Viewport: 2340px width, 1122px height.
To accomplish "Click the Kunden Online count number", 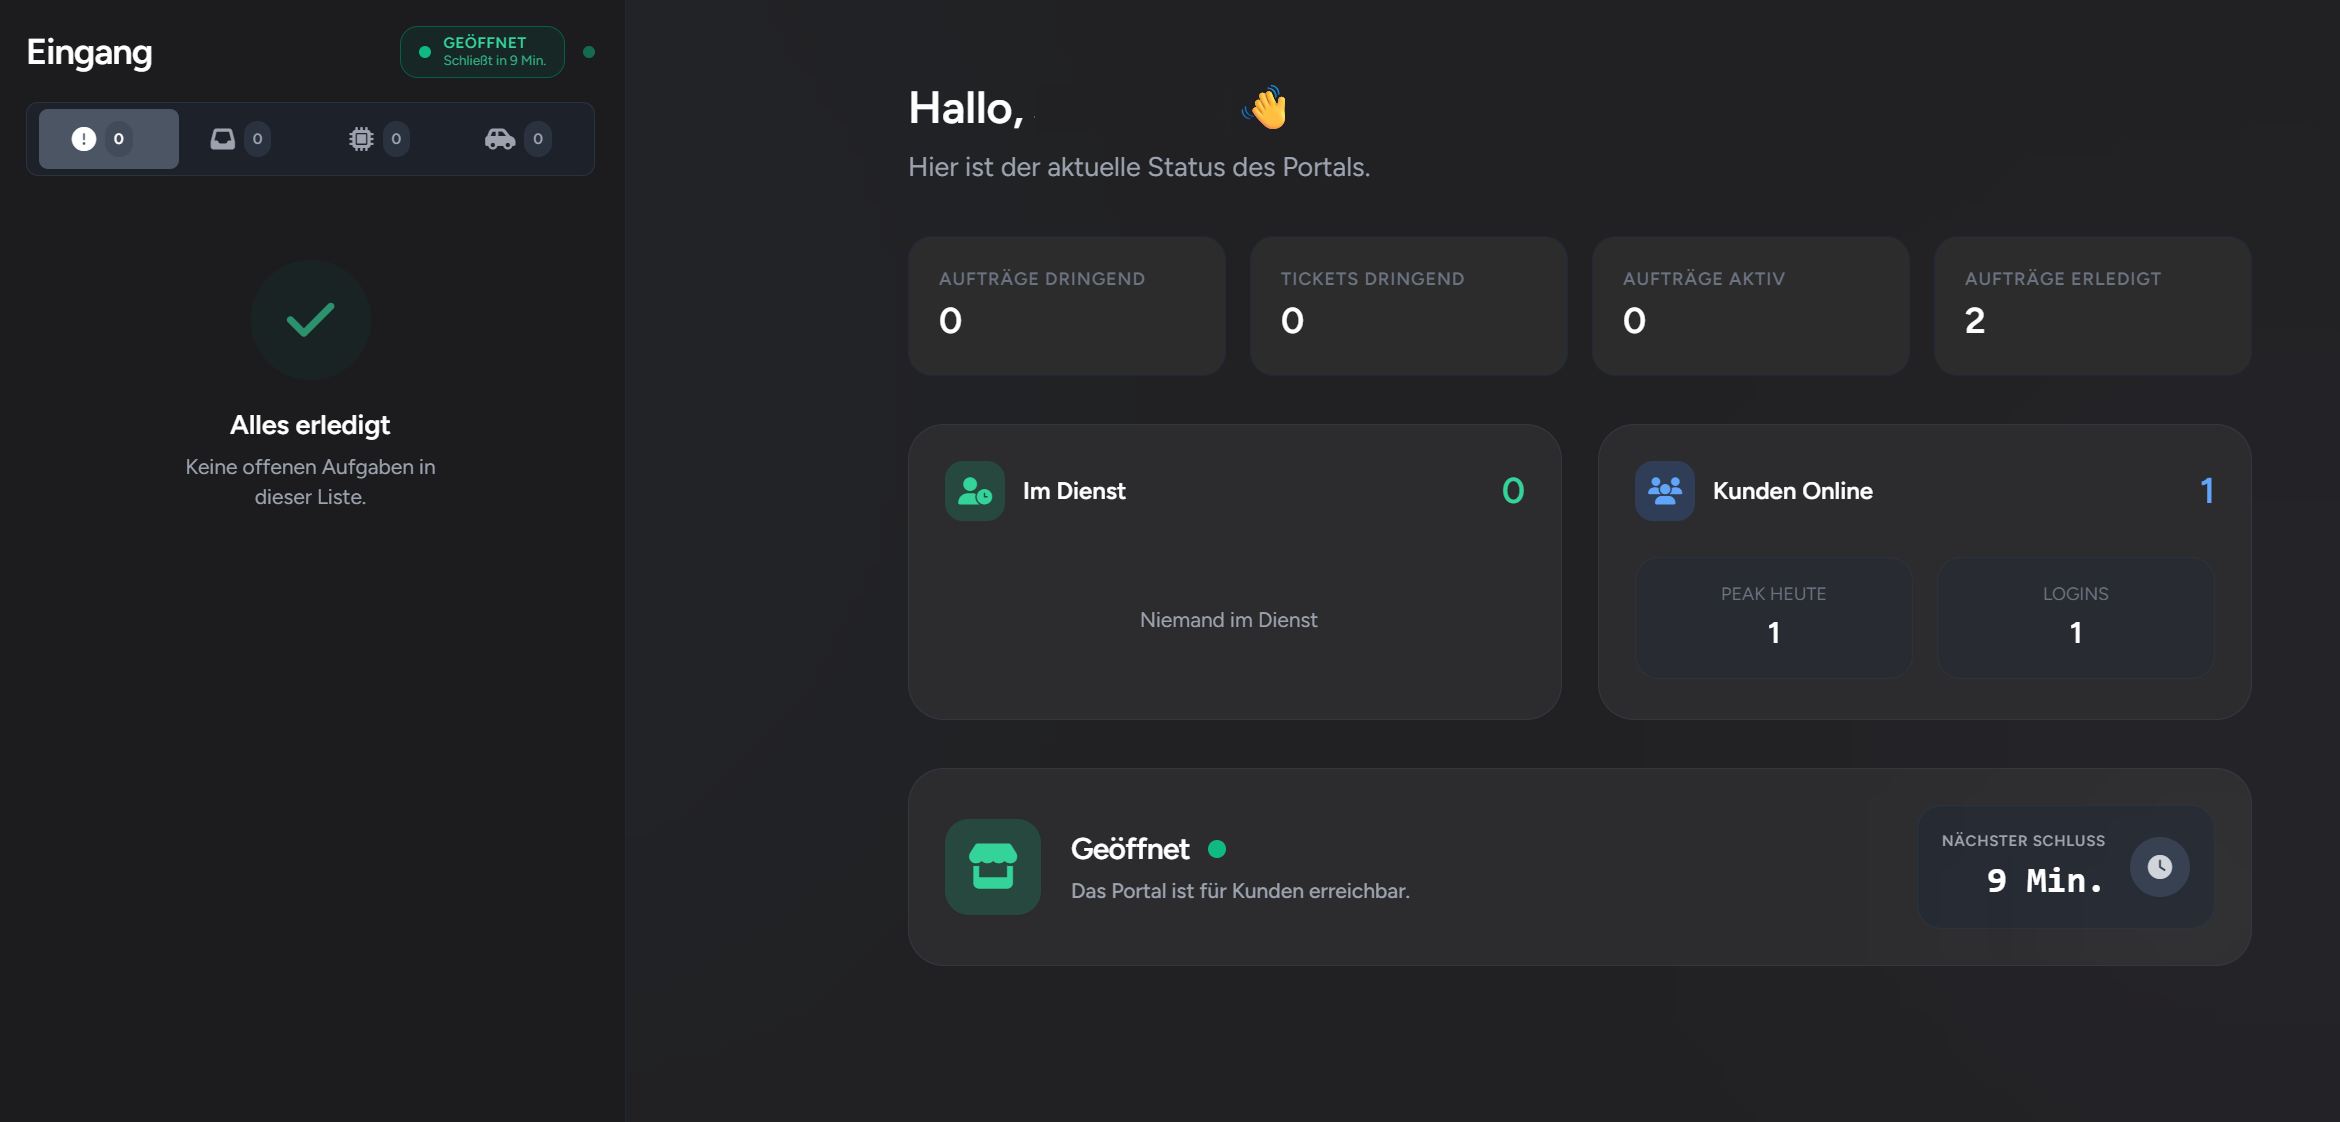I will tap(2206, 491).
